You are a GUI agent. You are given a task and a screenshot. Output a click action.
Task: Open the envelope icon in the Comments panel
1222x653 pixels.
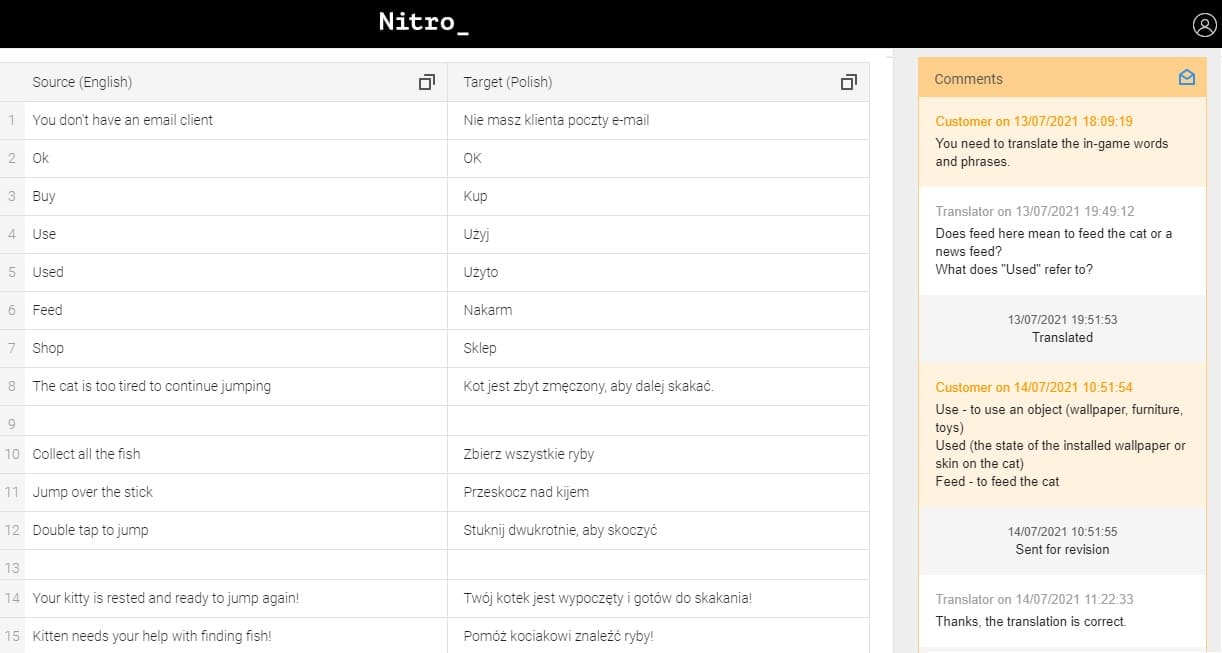[x=1186, y=76]
